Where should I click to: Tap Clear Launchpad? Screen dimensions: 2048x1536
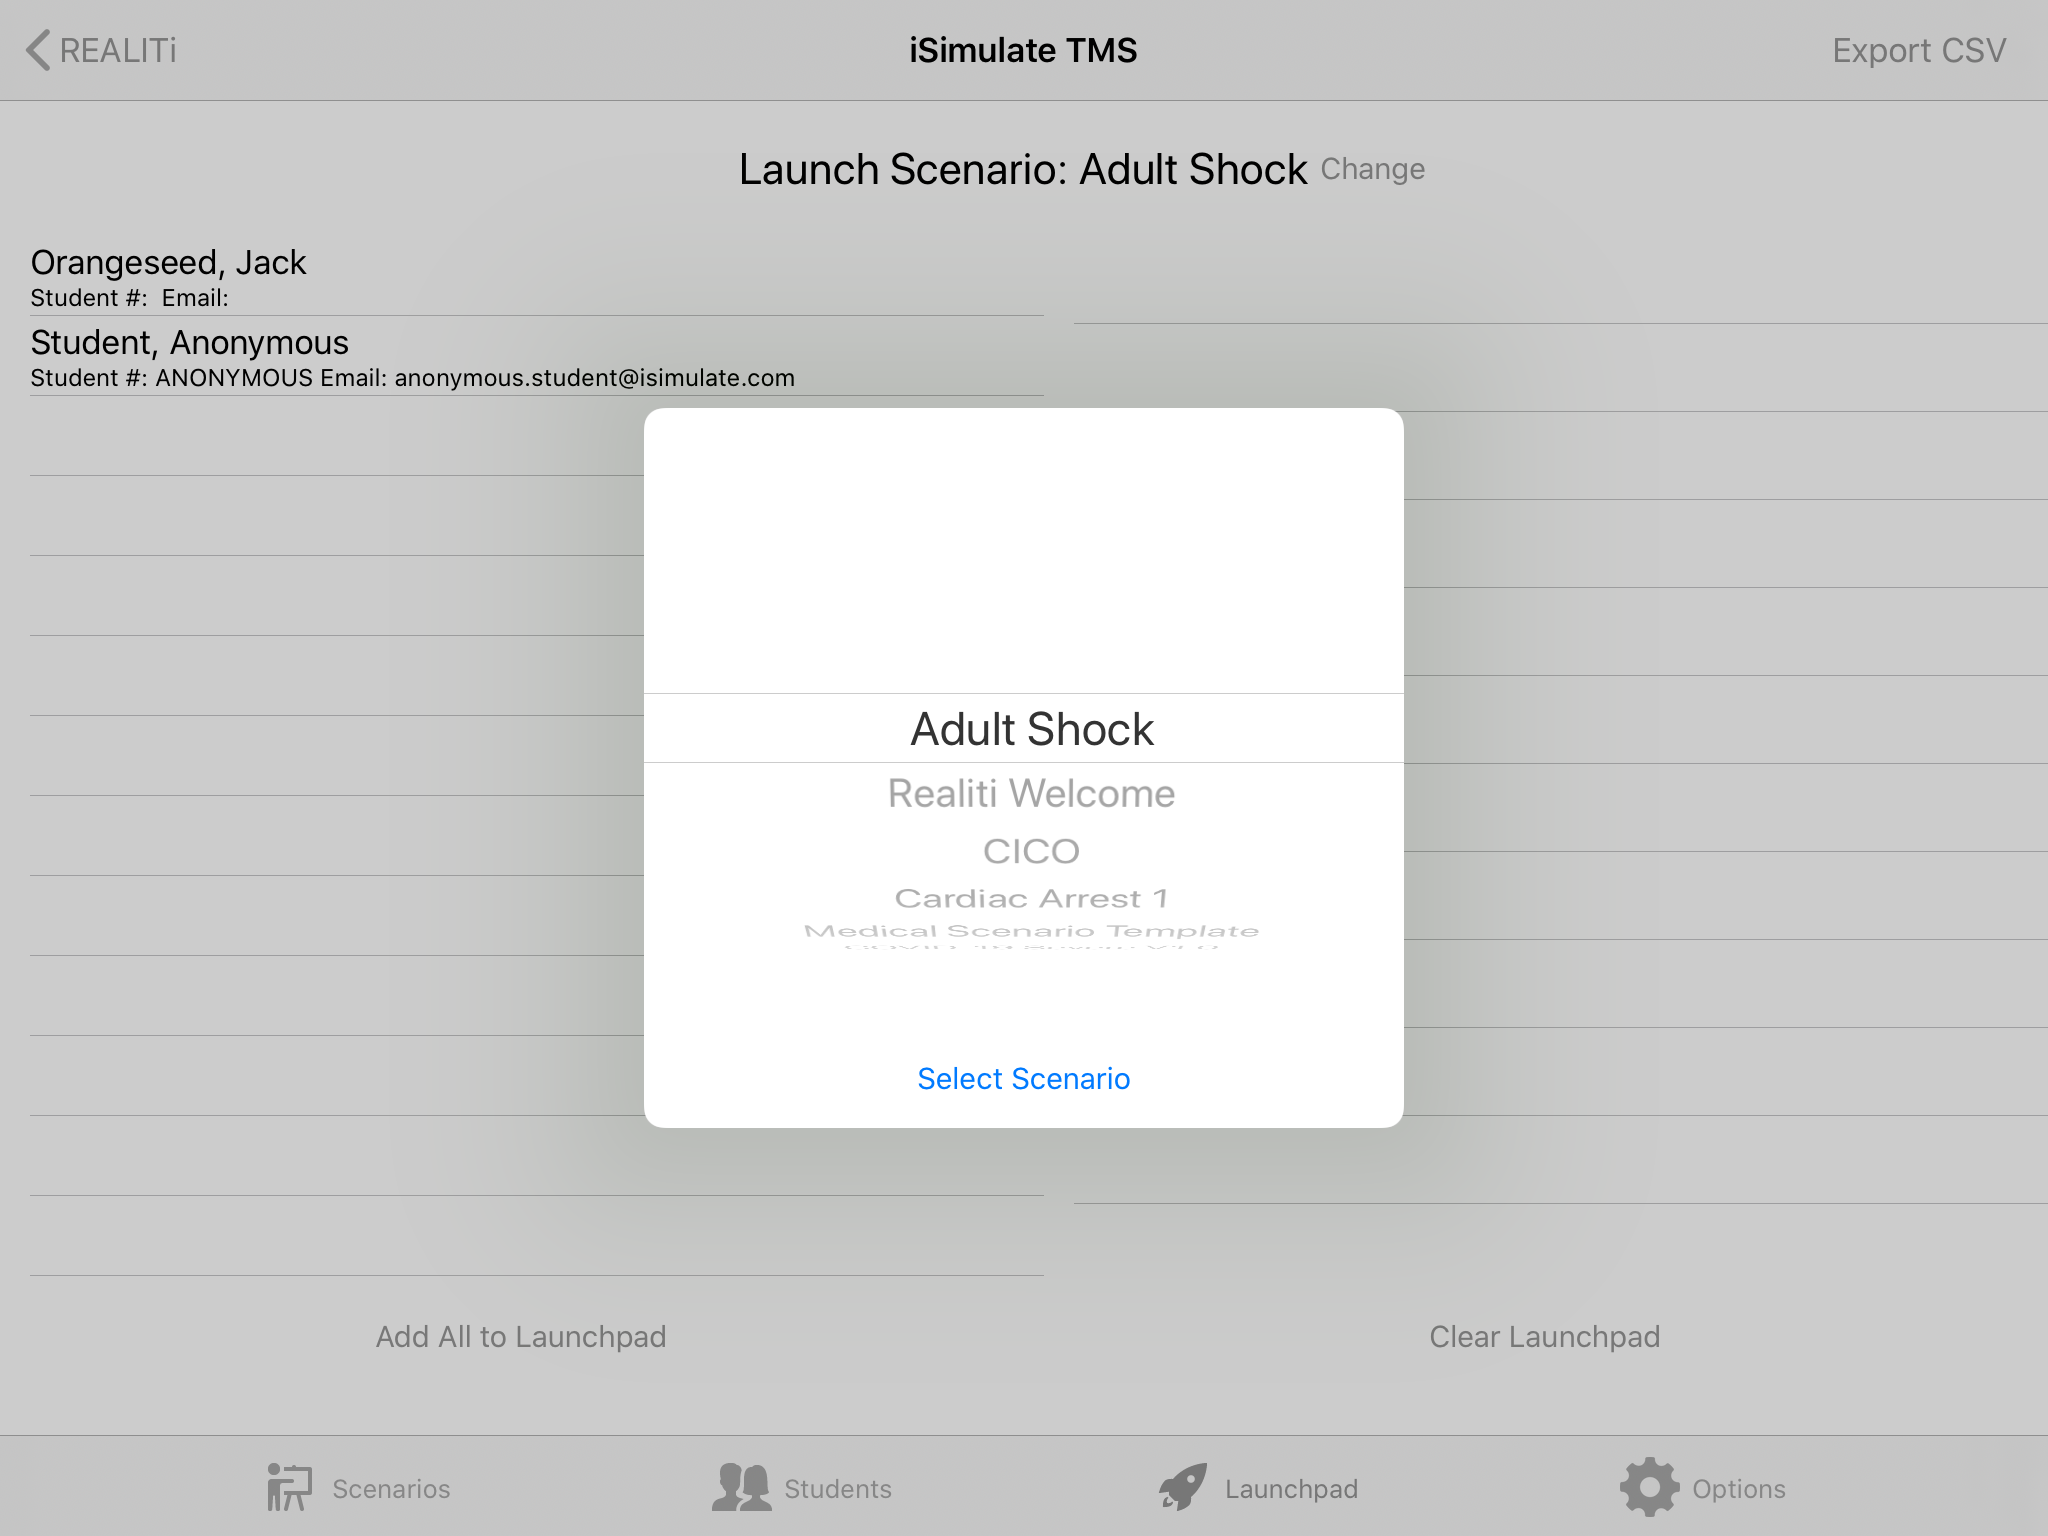point(1544,1336)
